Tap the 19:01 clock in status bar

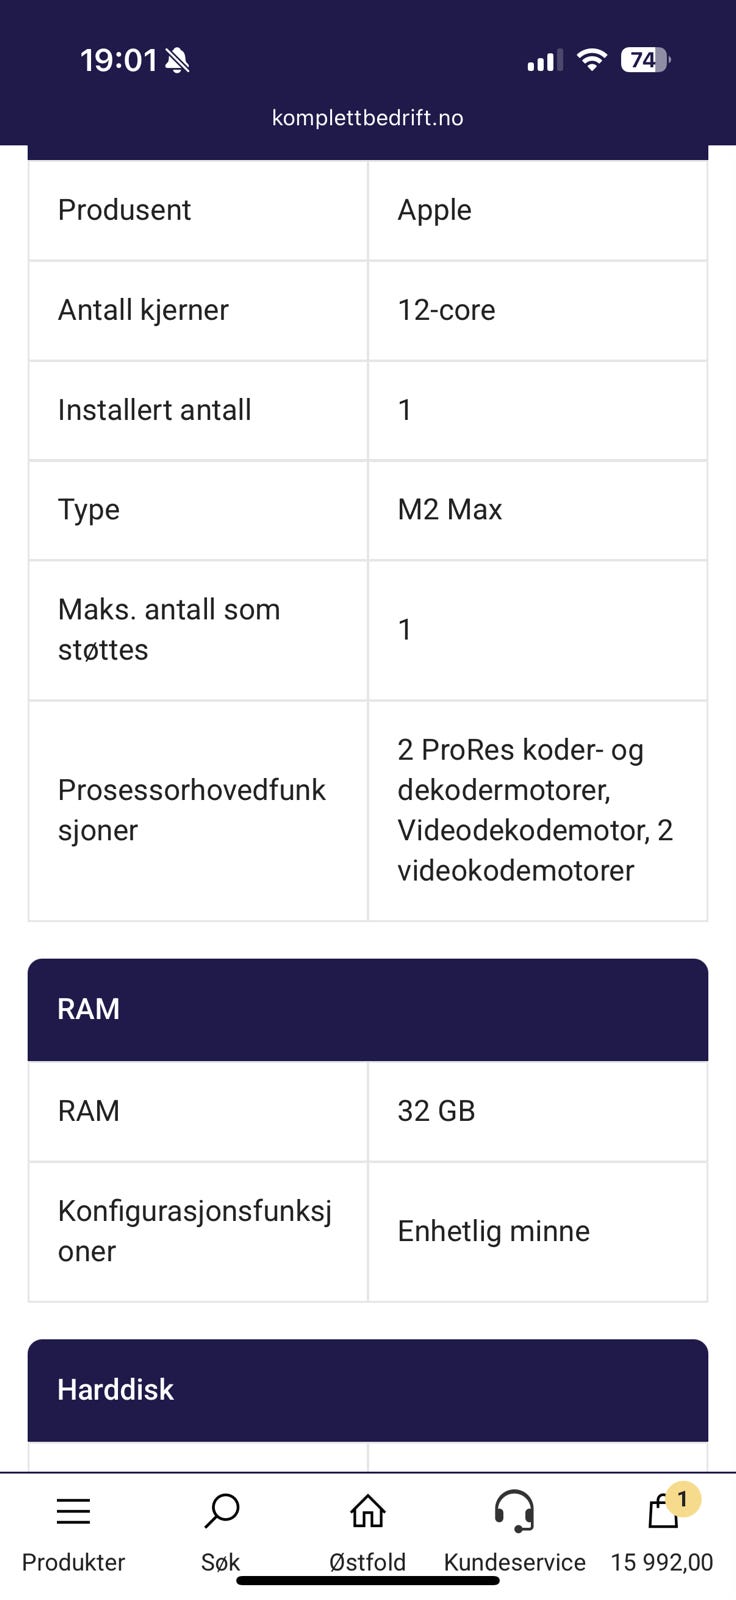point(118,61)
